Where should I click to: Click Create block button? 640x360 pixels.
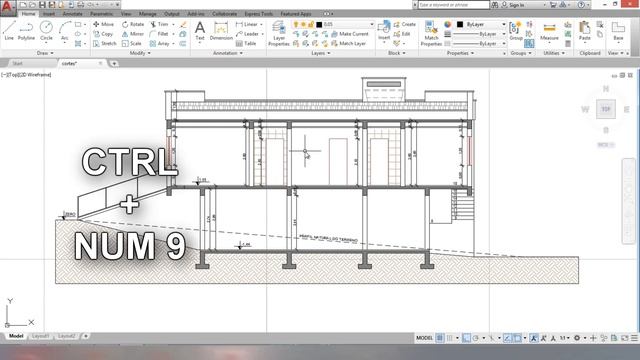(404, 24)
